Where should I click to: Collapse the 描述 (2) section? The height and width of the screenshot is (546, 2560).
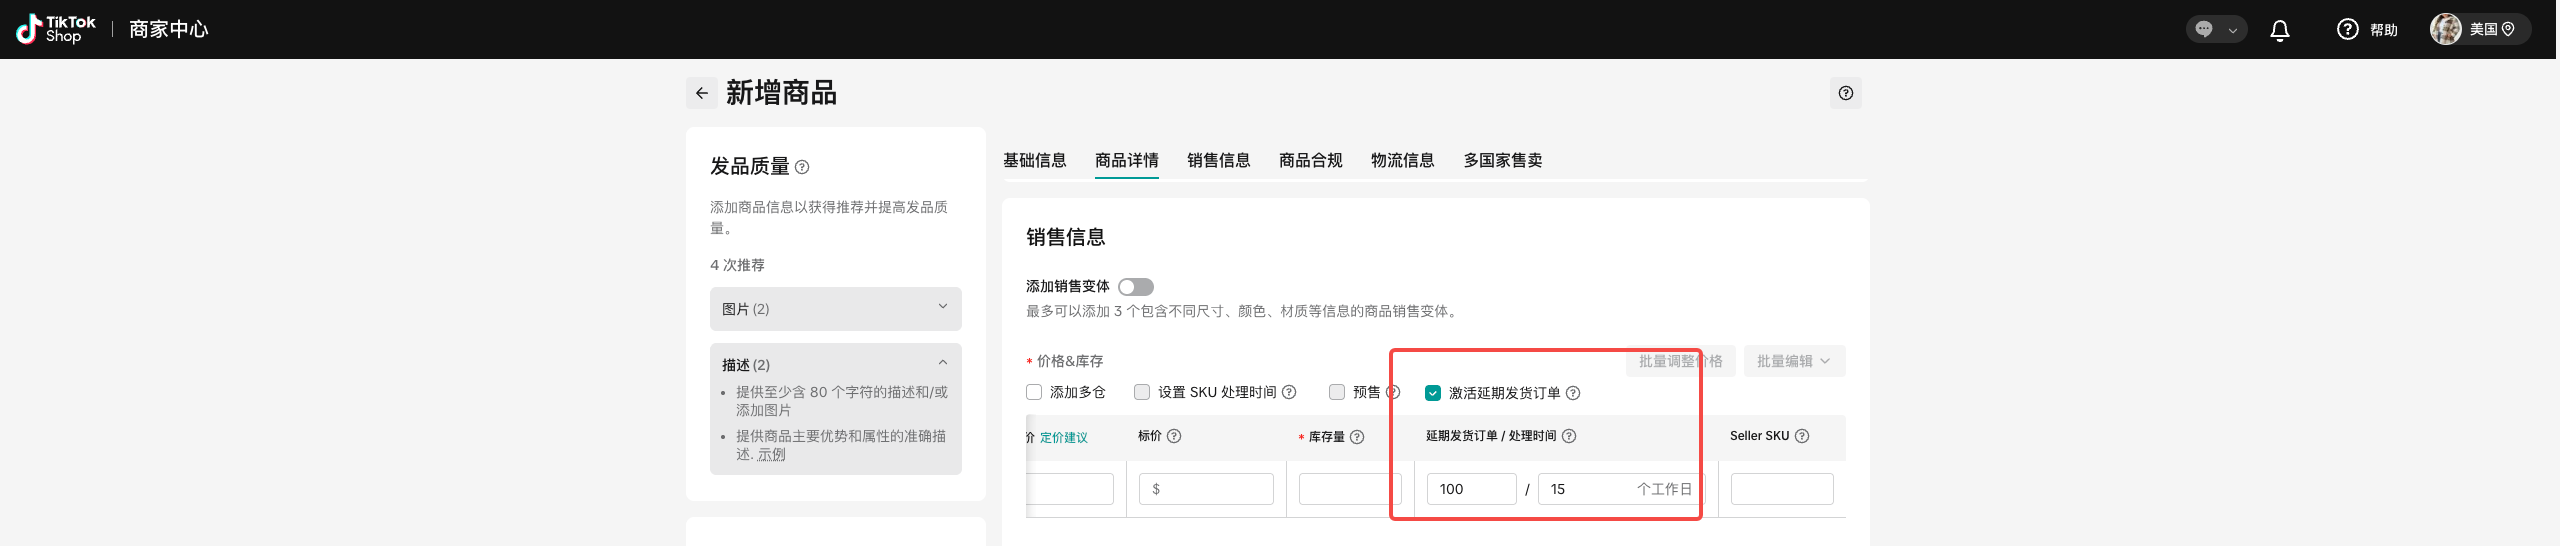(x=942, y=363)
